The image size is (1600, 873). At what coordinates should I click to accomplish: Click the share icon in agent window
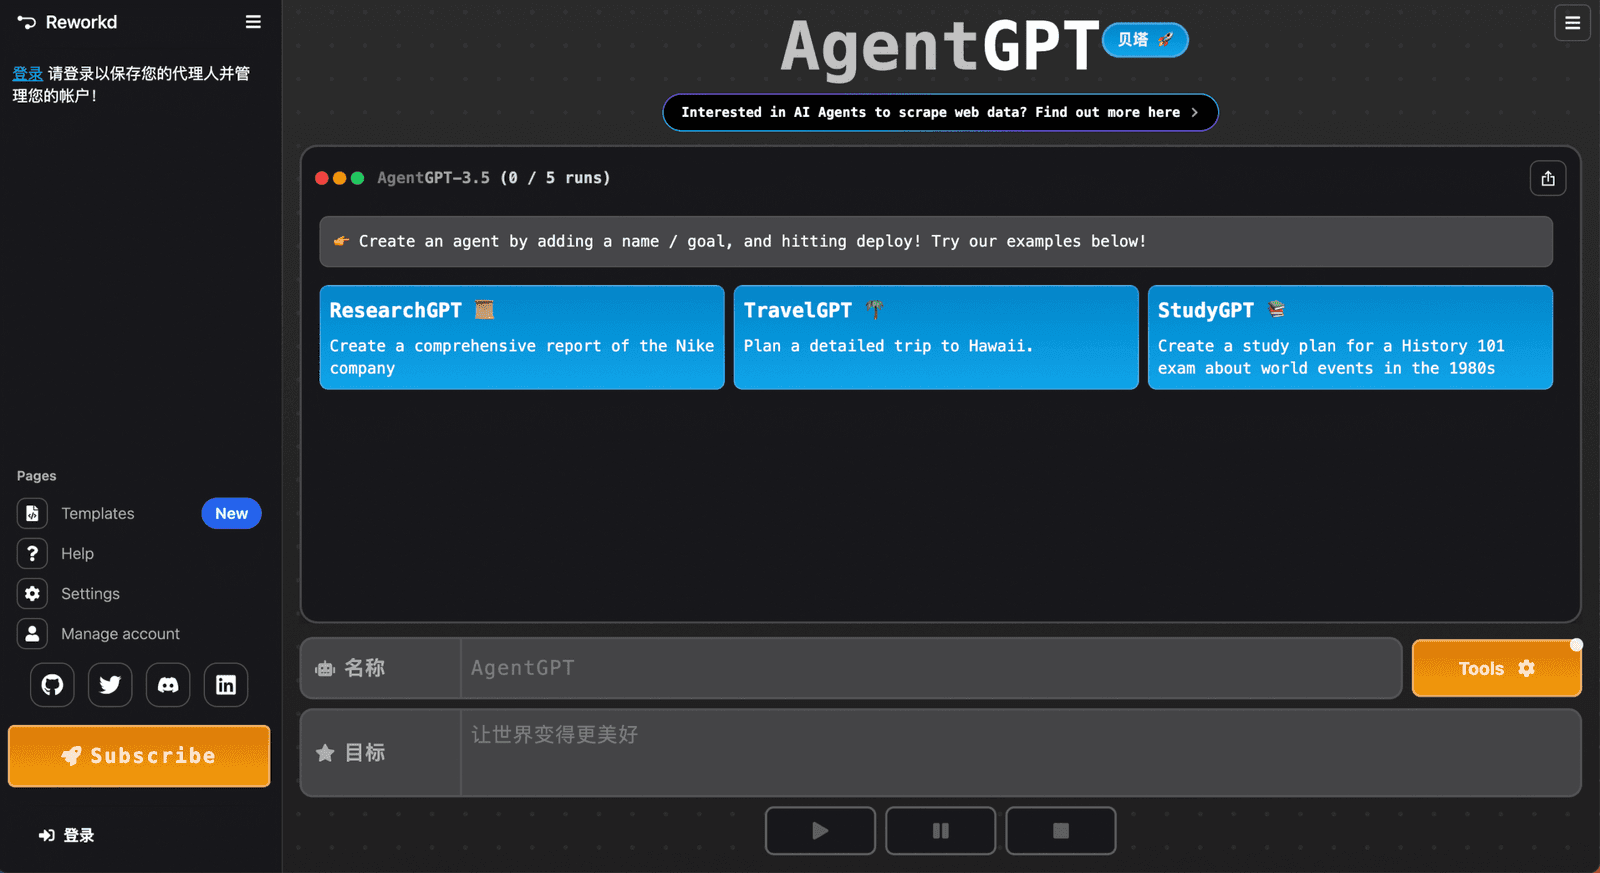pos(1547,179)
